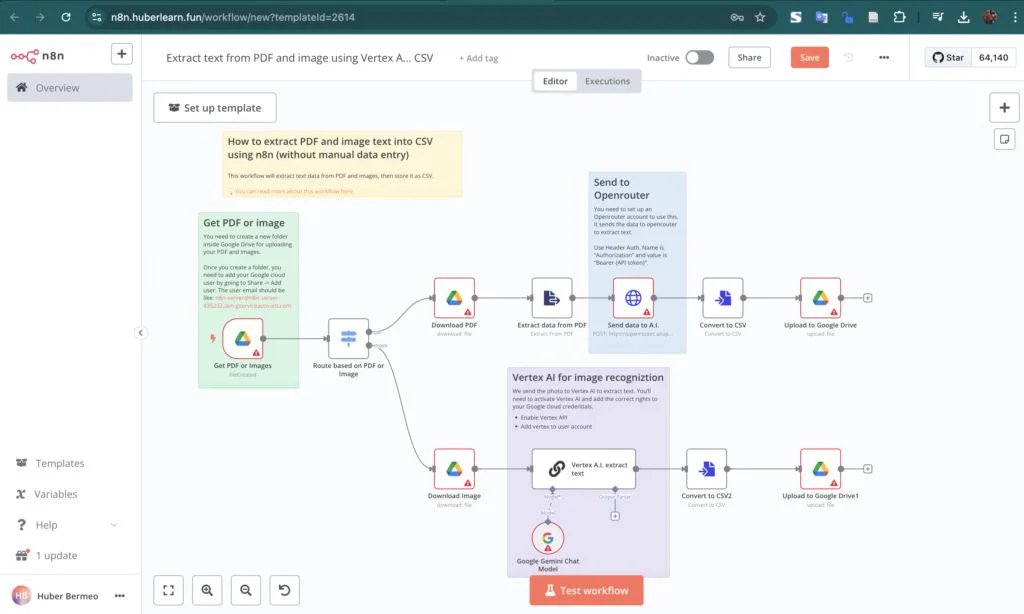Click the Get PDF or image note heading
The height and width of the screenshot is (614, 1024).
pyautogui.click(x=244, y=223)
